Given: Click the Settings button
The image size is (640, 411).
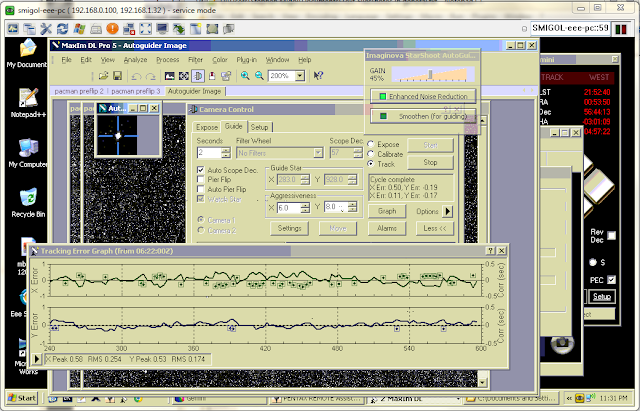Looking at the screenshot, I should tap(290, 228).
